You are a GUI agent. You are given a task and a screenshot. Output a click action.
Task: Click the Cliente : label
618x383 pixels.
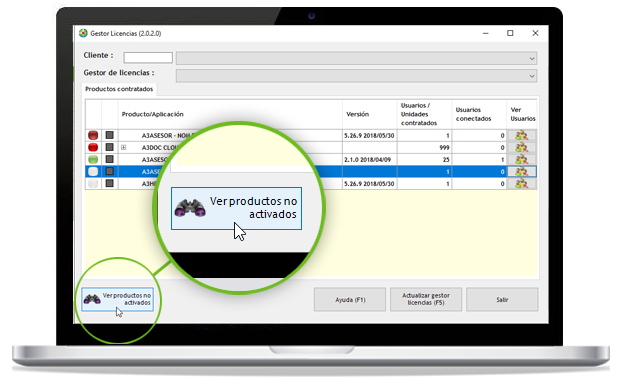point(98,55)
